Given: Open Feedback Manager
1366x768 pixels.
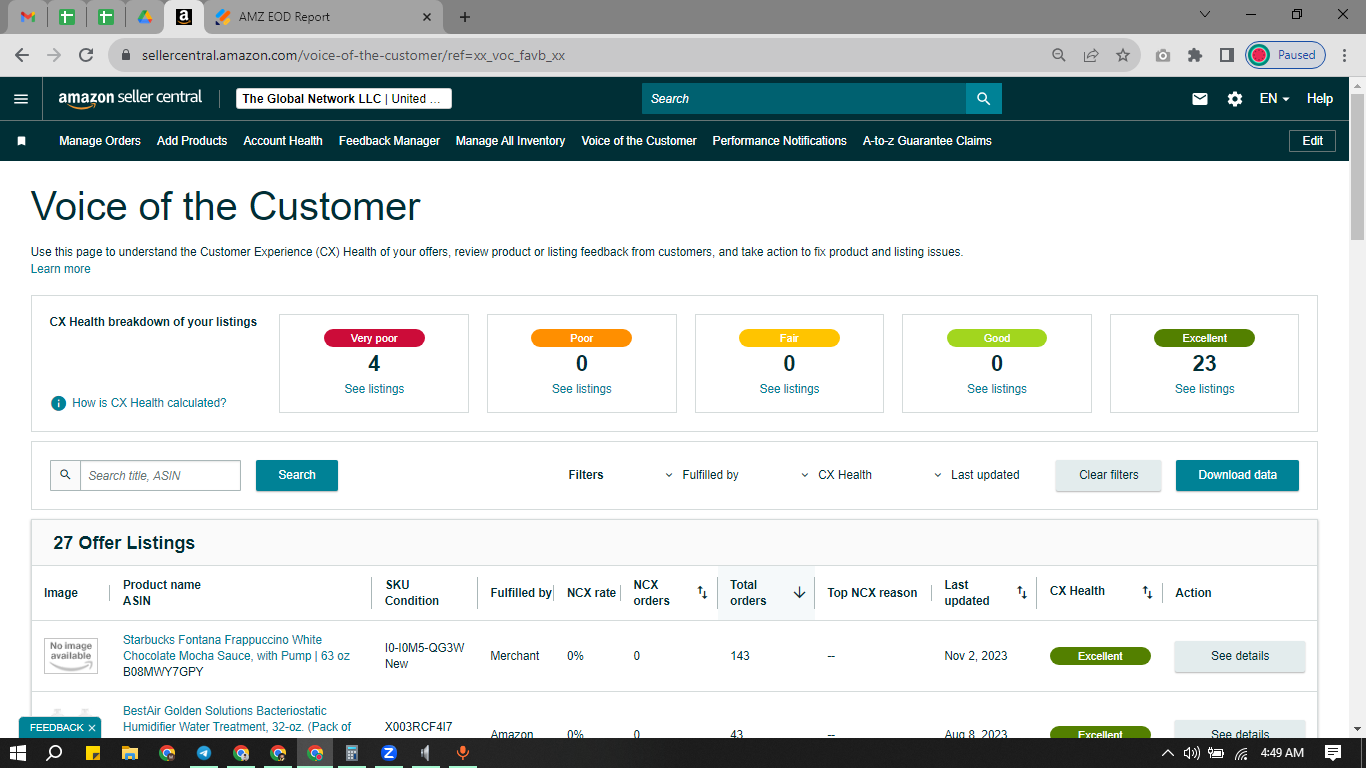Looking at the screenshot, I should pyautogui.click(x=389, y=141).
